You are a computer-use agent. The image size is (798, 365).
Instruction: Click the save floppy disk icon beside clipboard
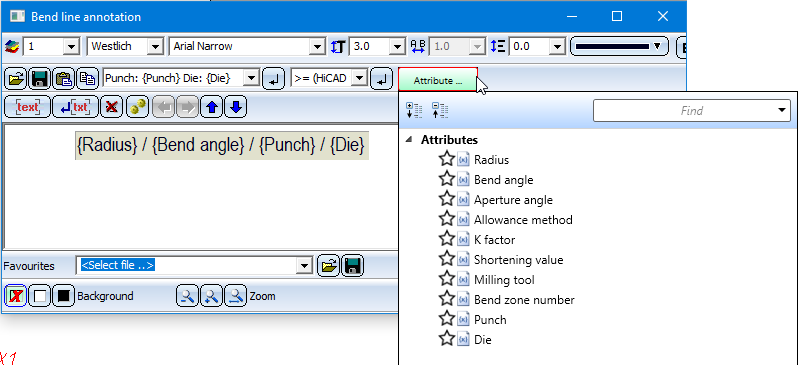40,79
